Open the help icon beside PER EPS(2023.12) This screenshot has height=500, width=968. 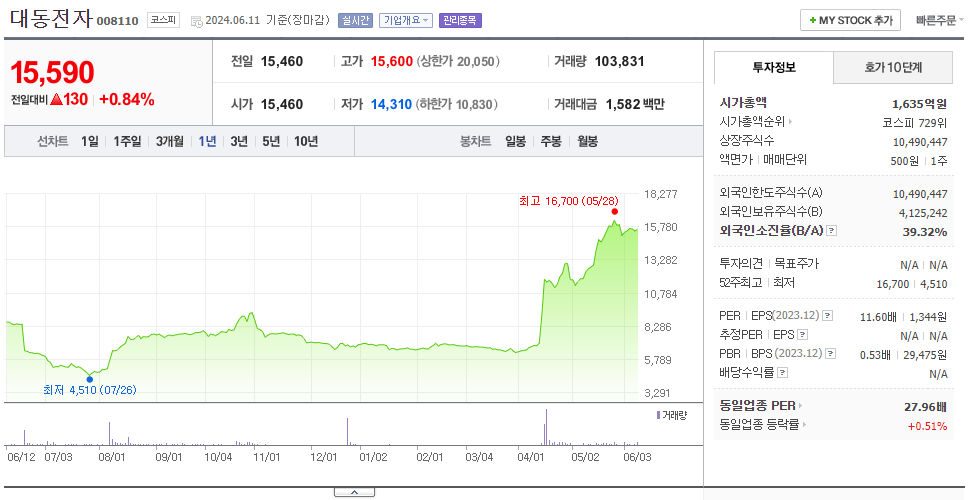[x=828, y=315]
